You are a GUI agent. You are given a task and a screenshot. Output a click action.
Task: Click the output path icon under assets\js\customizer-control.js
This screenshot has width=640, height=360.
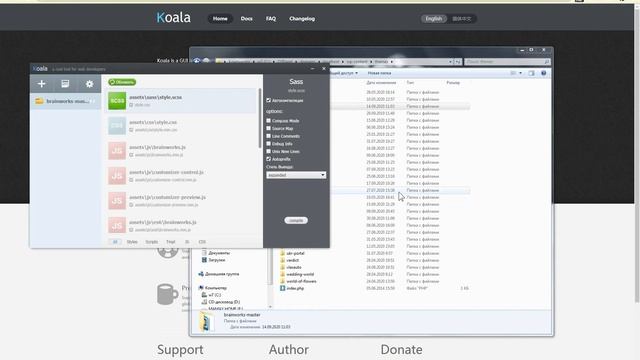point(131,180)
